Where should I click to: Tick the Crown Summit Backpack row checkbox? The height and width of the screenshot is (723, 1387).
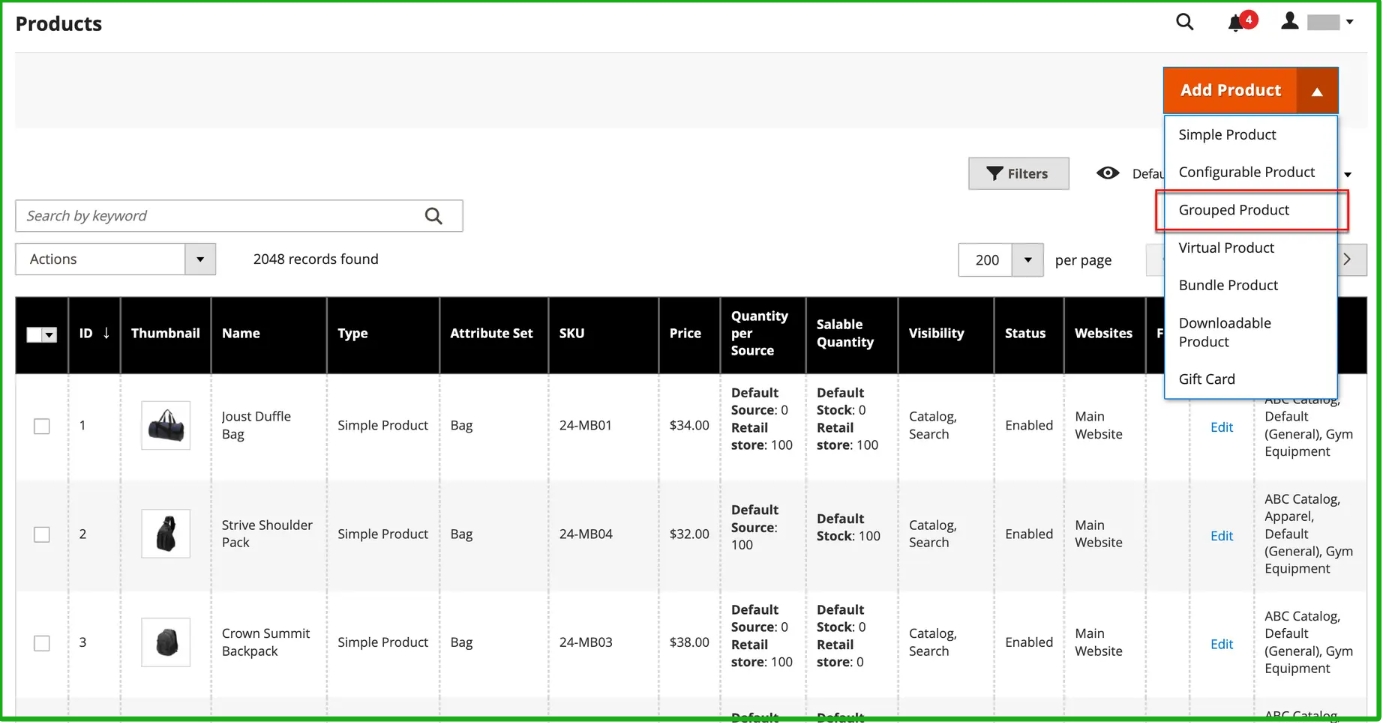42,643
